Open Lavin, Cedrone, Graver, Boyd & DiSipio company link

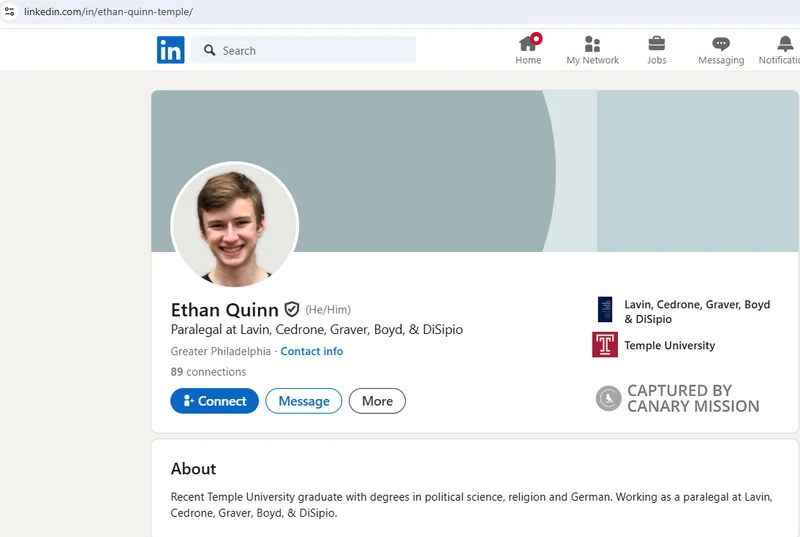coord(697,312)
